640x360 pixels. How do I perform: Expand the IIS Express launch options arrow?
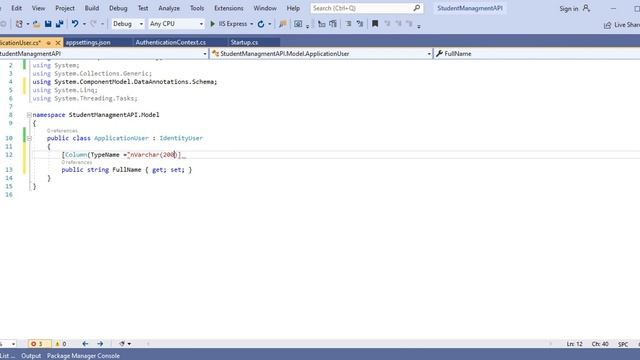(251, 24)
